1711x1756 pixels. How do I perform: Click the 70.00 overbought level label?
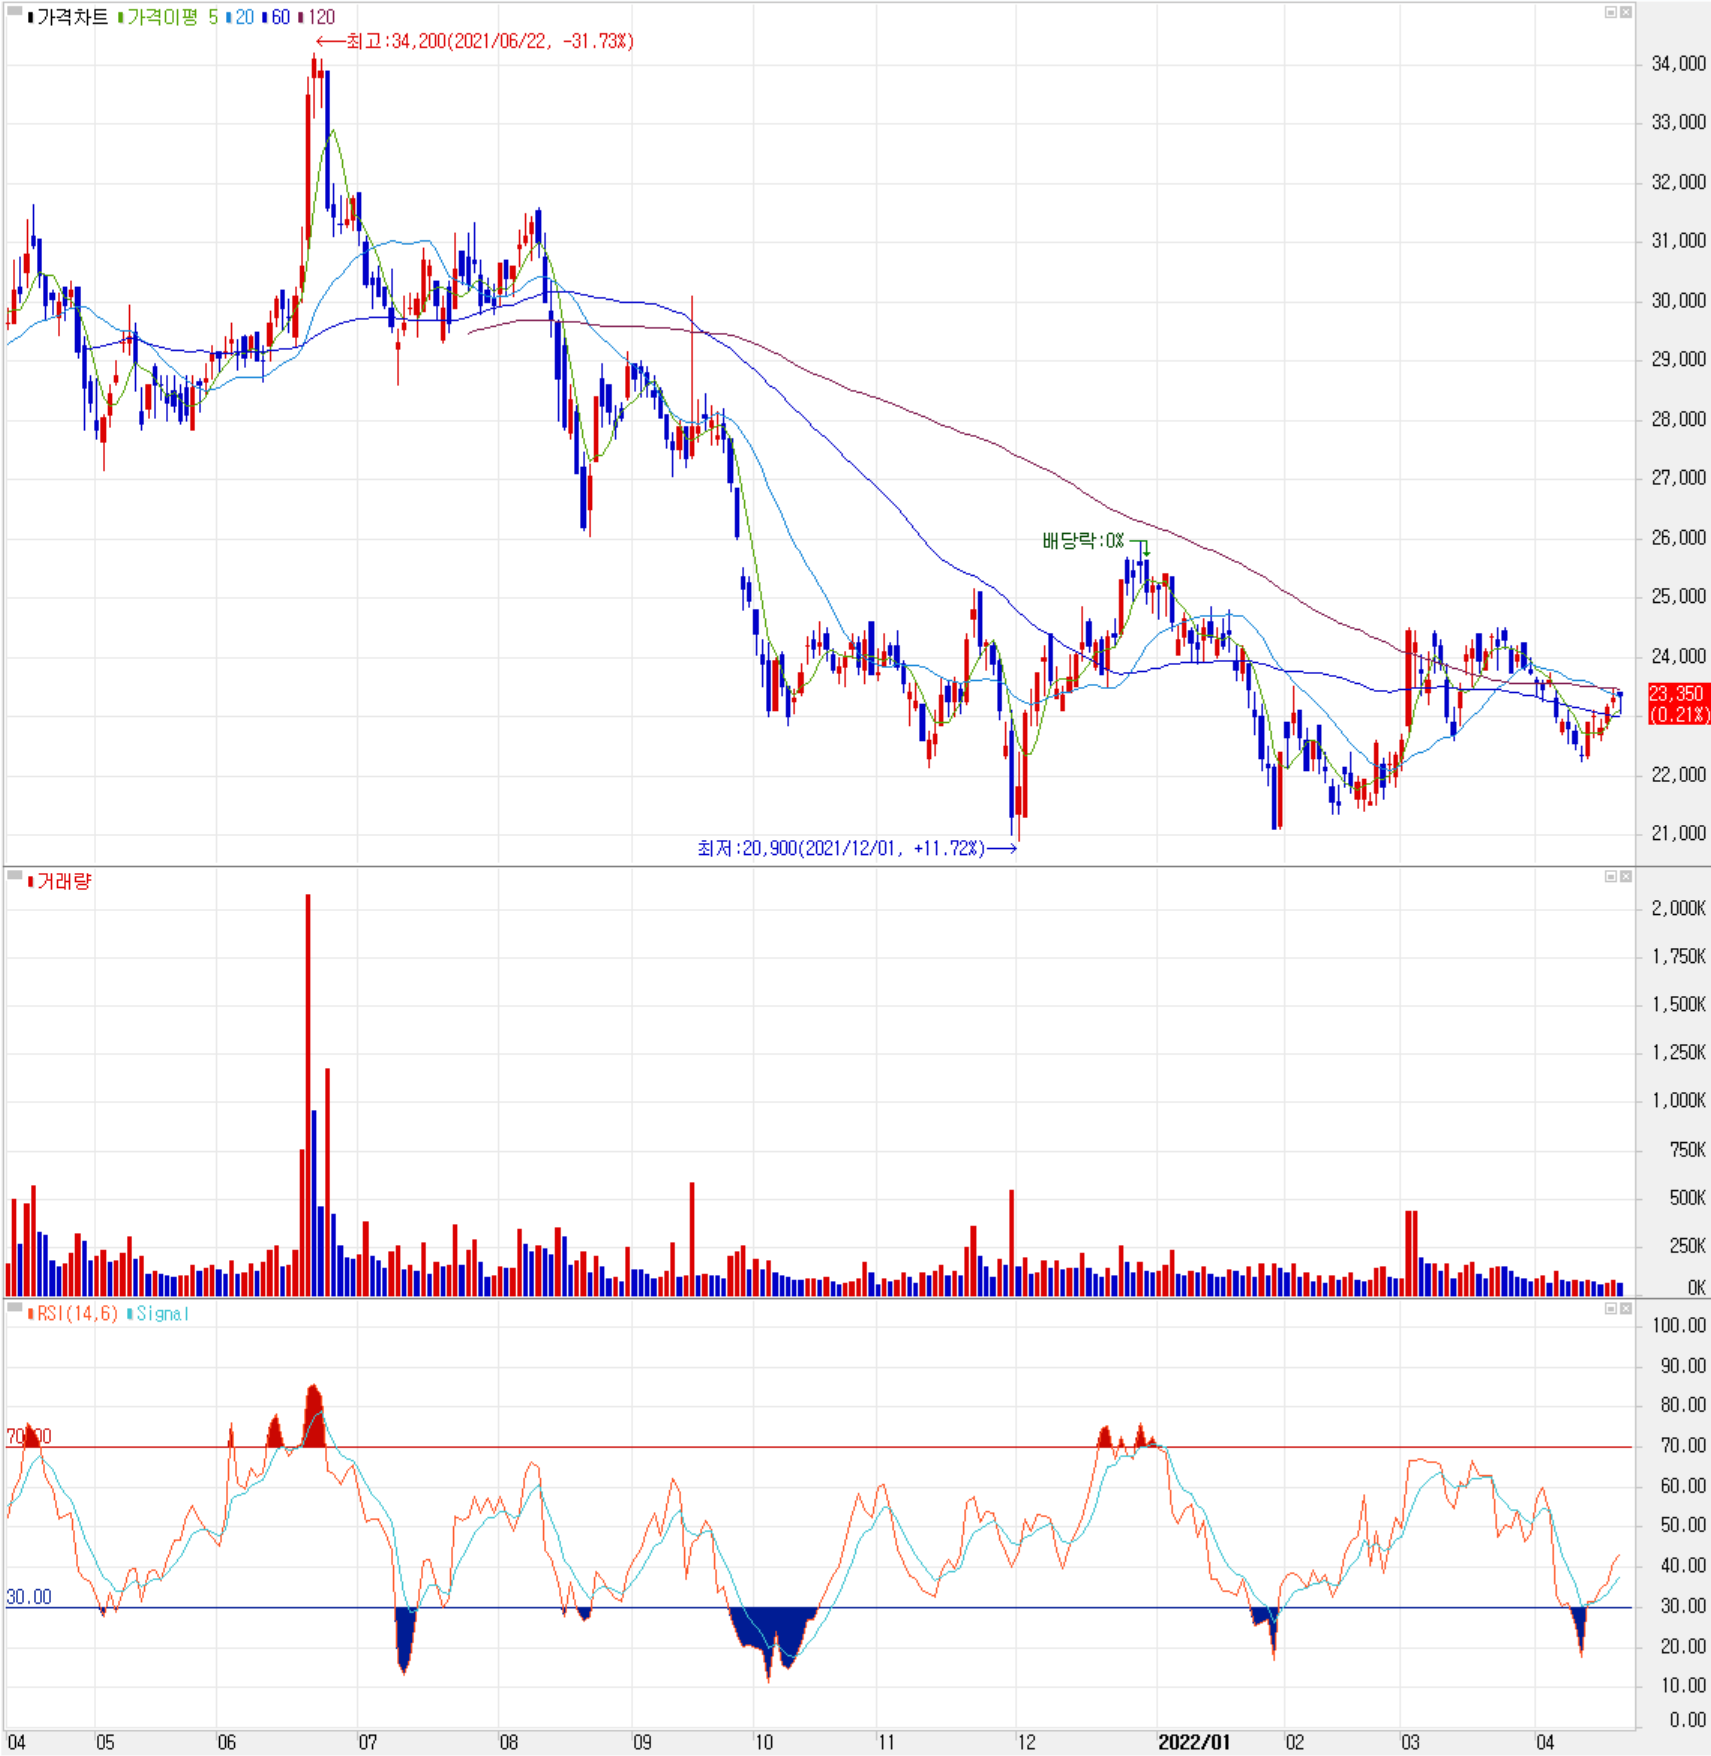point(29,1437)
